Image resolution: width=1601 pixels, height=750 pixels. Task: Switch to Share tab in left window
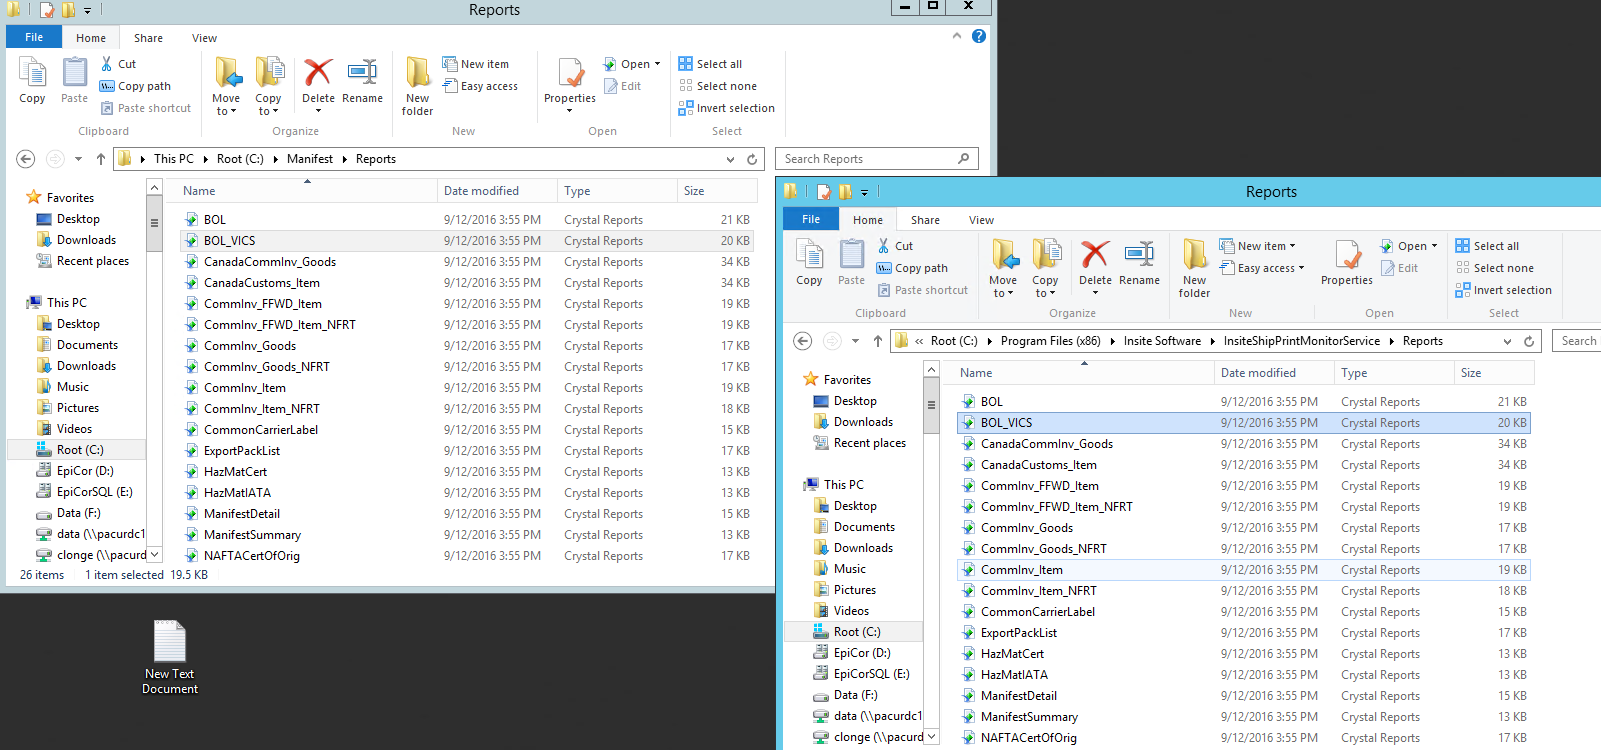(x=148, y=38)
